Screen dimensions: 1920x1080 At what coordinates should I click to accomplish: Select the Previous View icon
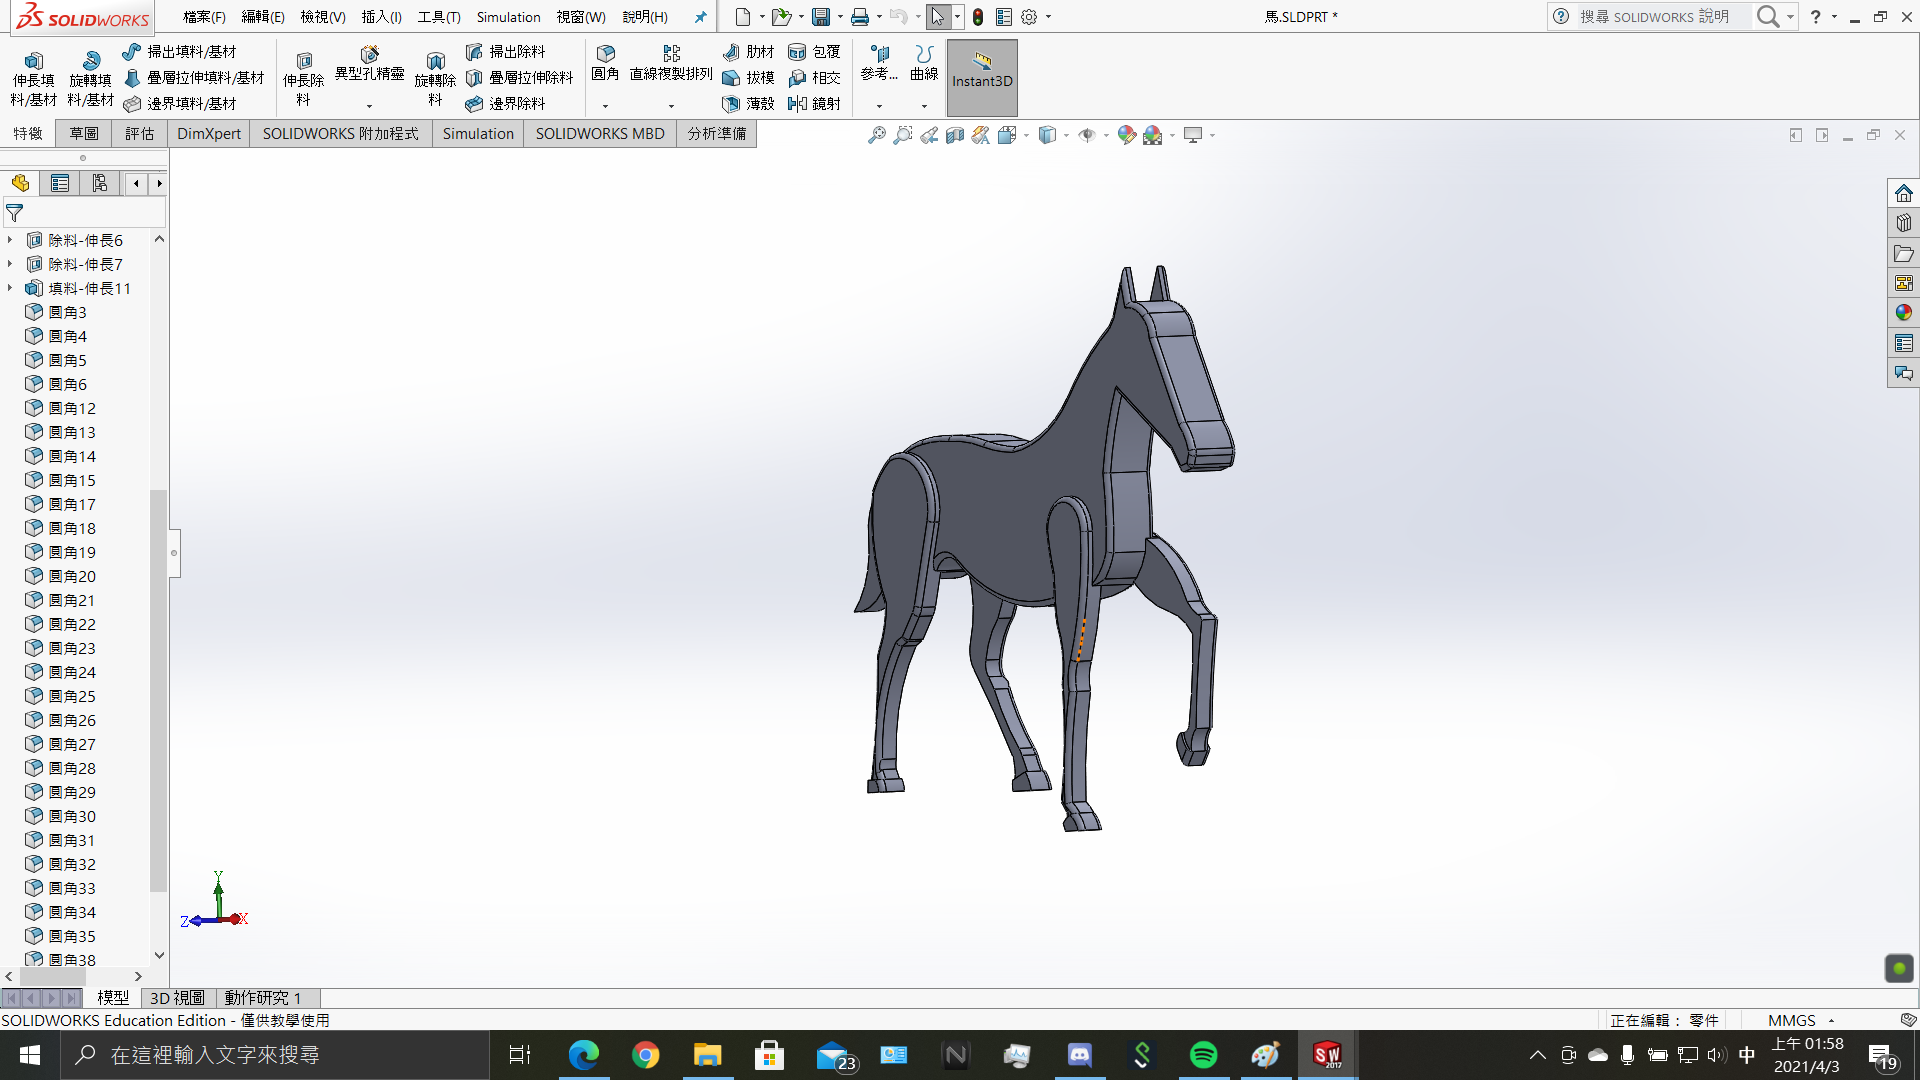929,135
